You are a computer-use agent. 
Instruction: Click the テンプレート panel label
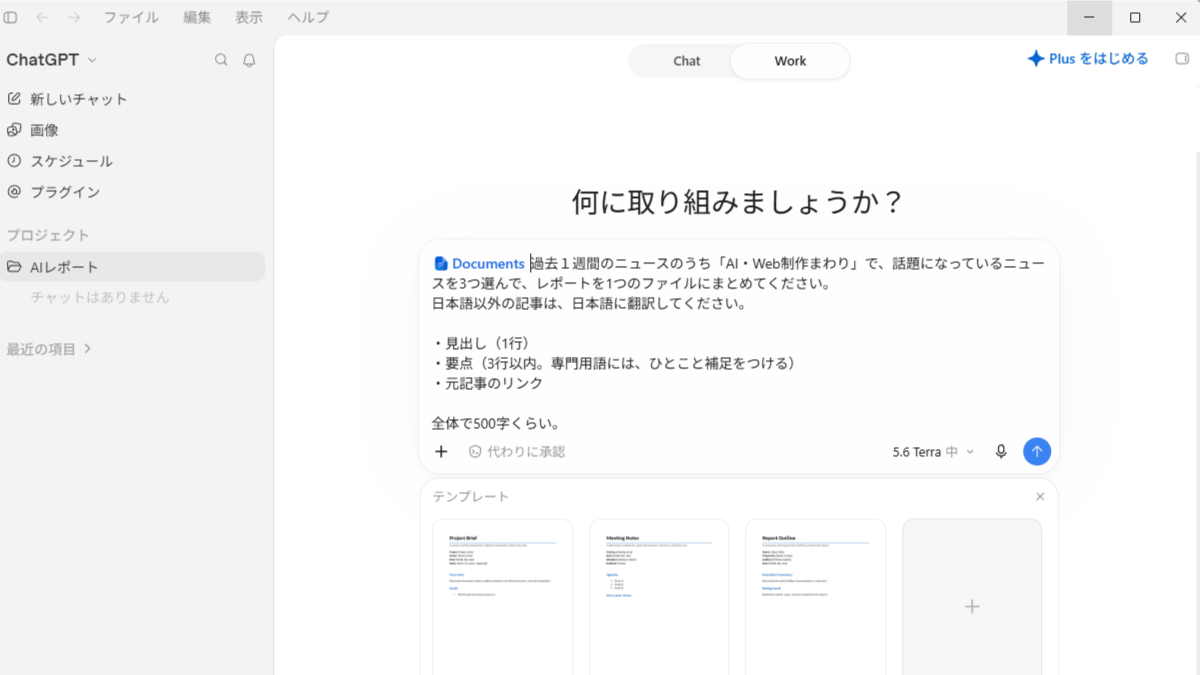(470, 497)
